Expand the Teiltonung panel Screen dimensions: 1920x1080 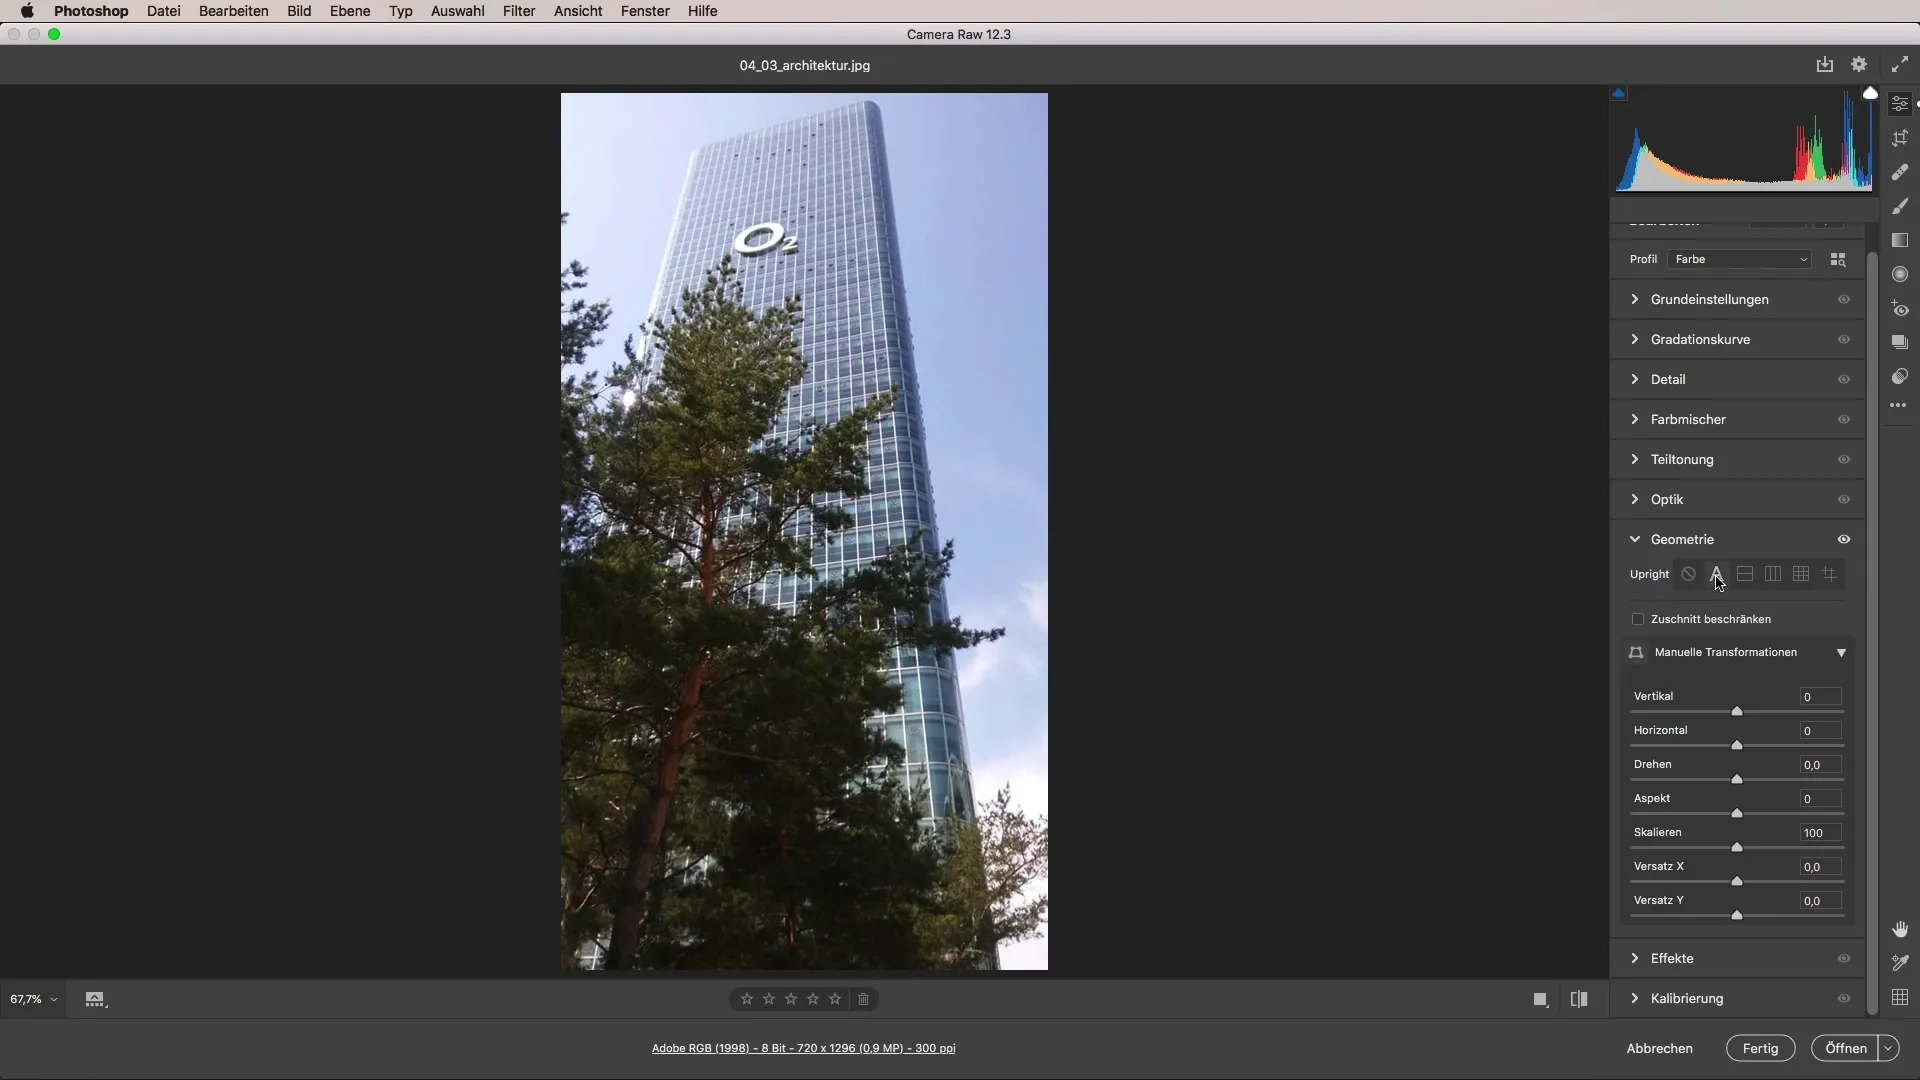coord(1635,459)
